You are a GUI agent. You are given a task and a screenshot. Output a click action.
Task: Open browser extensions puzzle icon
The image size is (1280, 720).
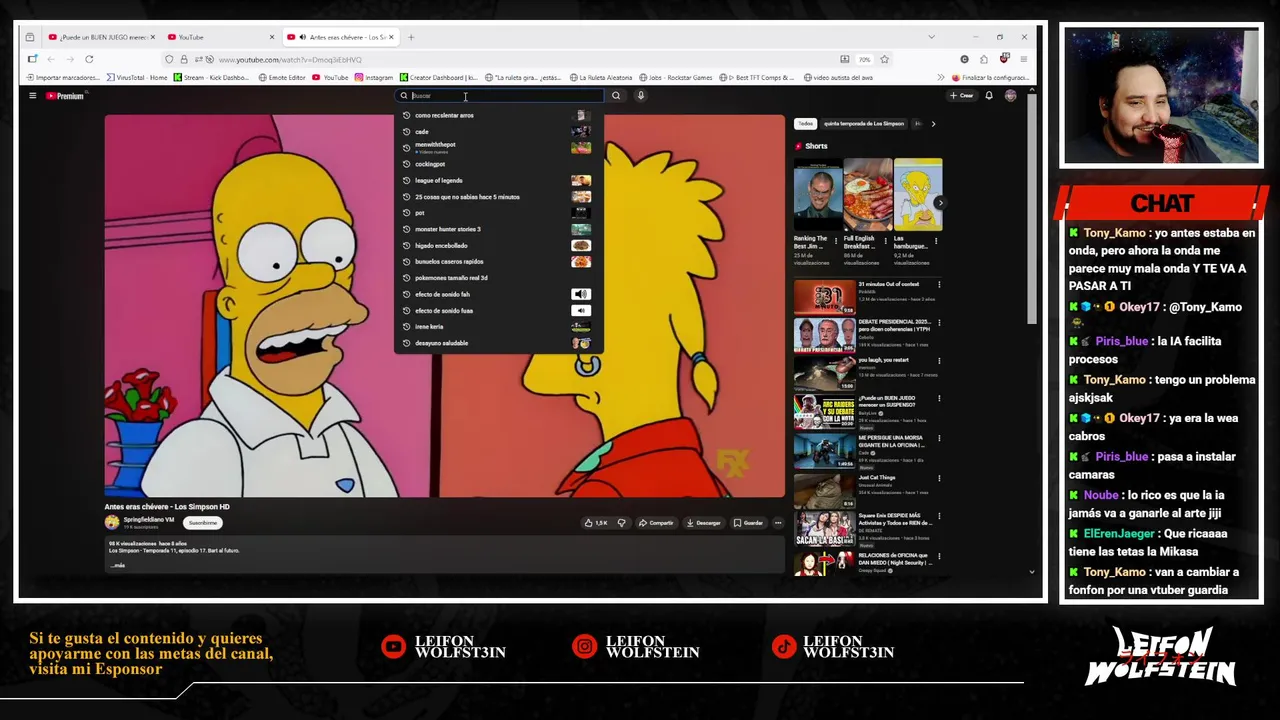coord(984,59)
